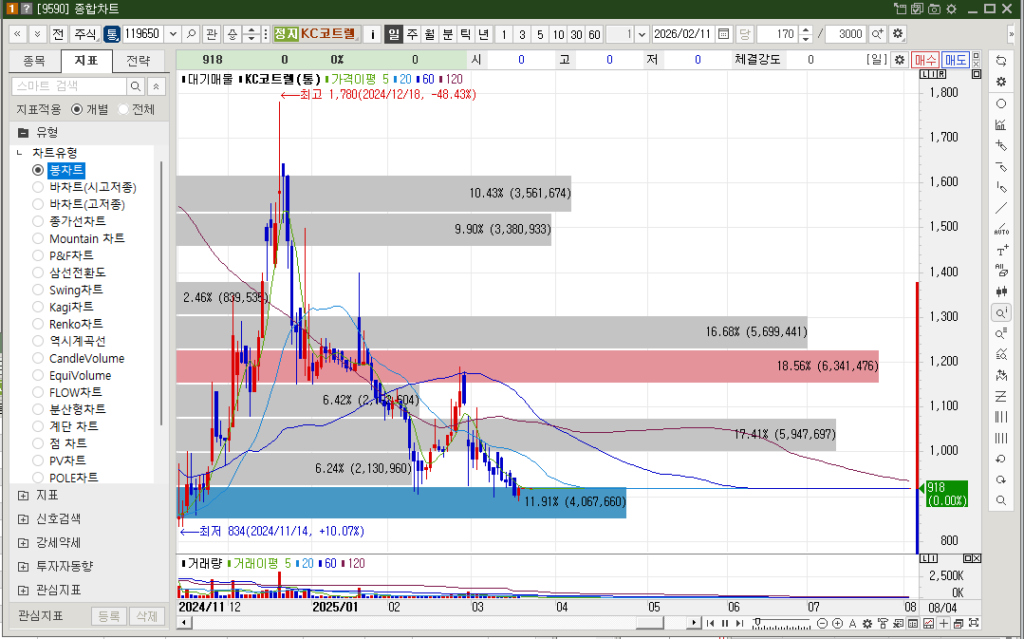Image resolution: width=1024 pixels, height=639 pixels.
Task: Select the 분 minute period button
Action: 447,34
